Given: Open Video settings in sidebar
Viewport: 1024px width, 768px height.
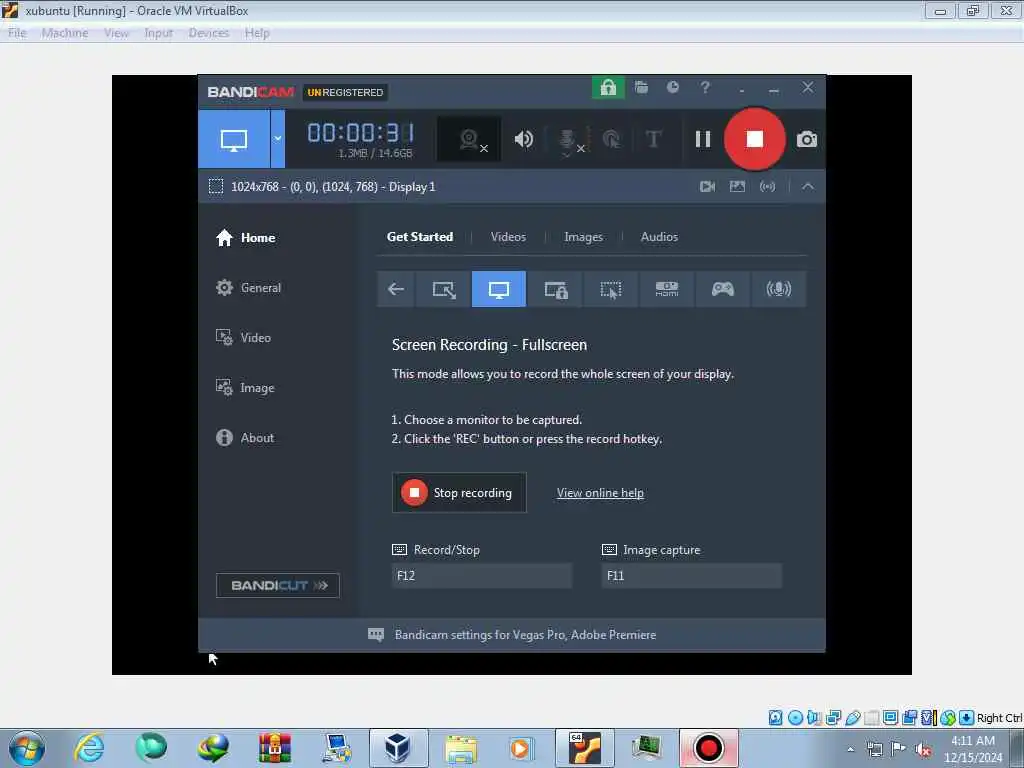Looking at the screenshot, I should pyautogui.click(x=243, y=338).
